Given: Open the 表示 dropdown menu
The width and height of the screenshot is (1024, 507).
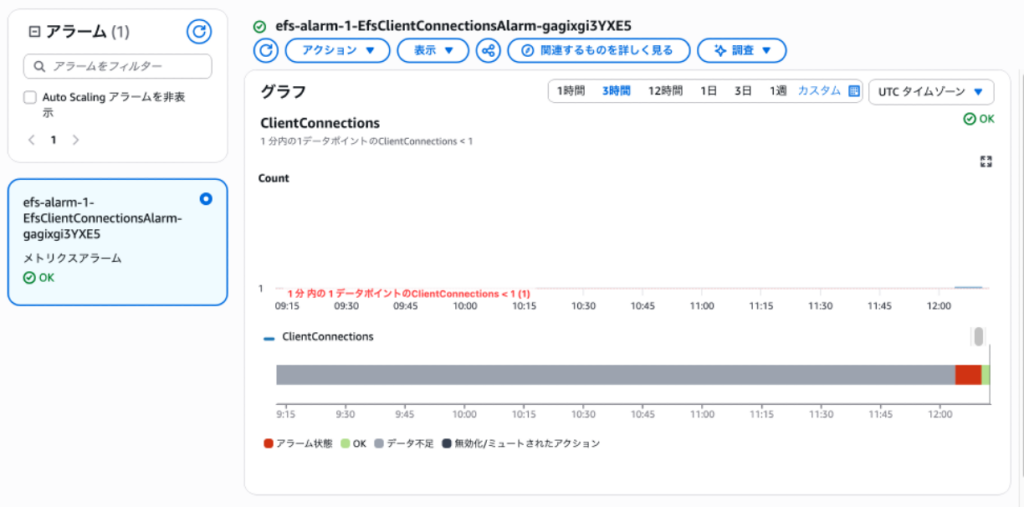Looking at the screenshot, I should pos(433,50).
